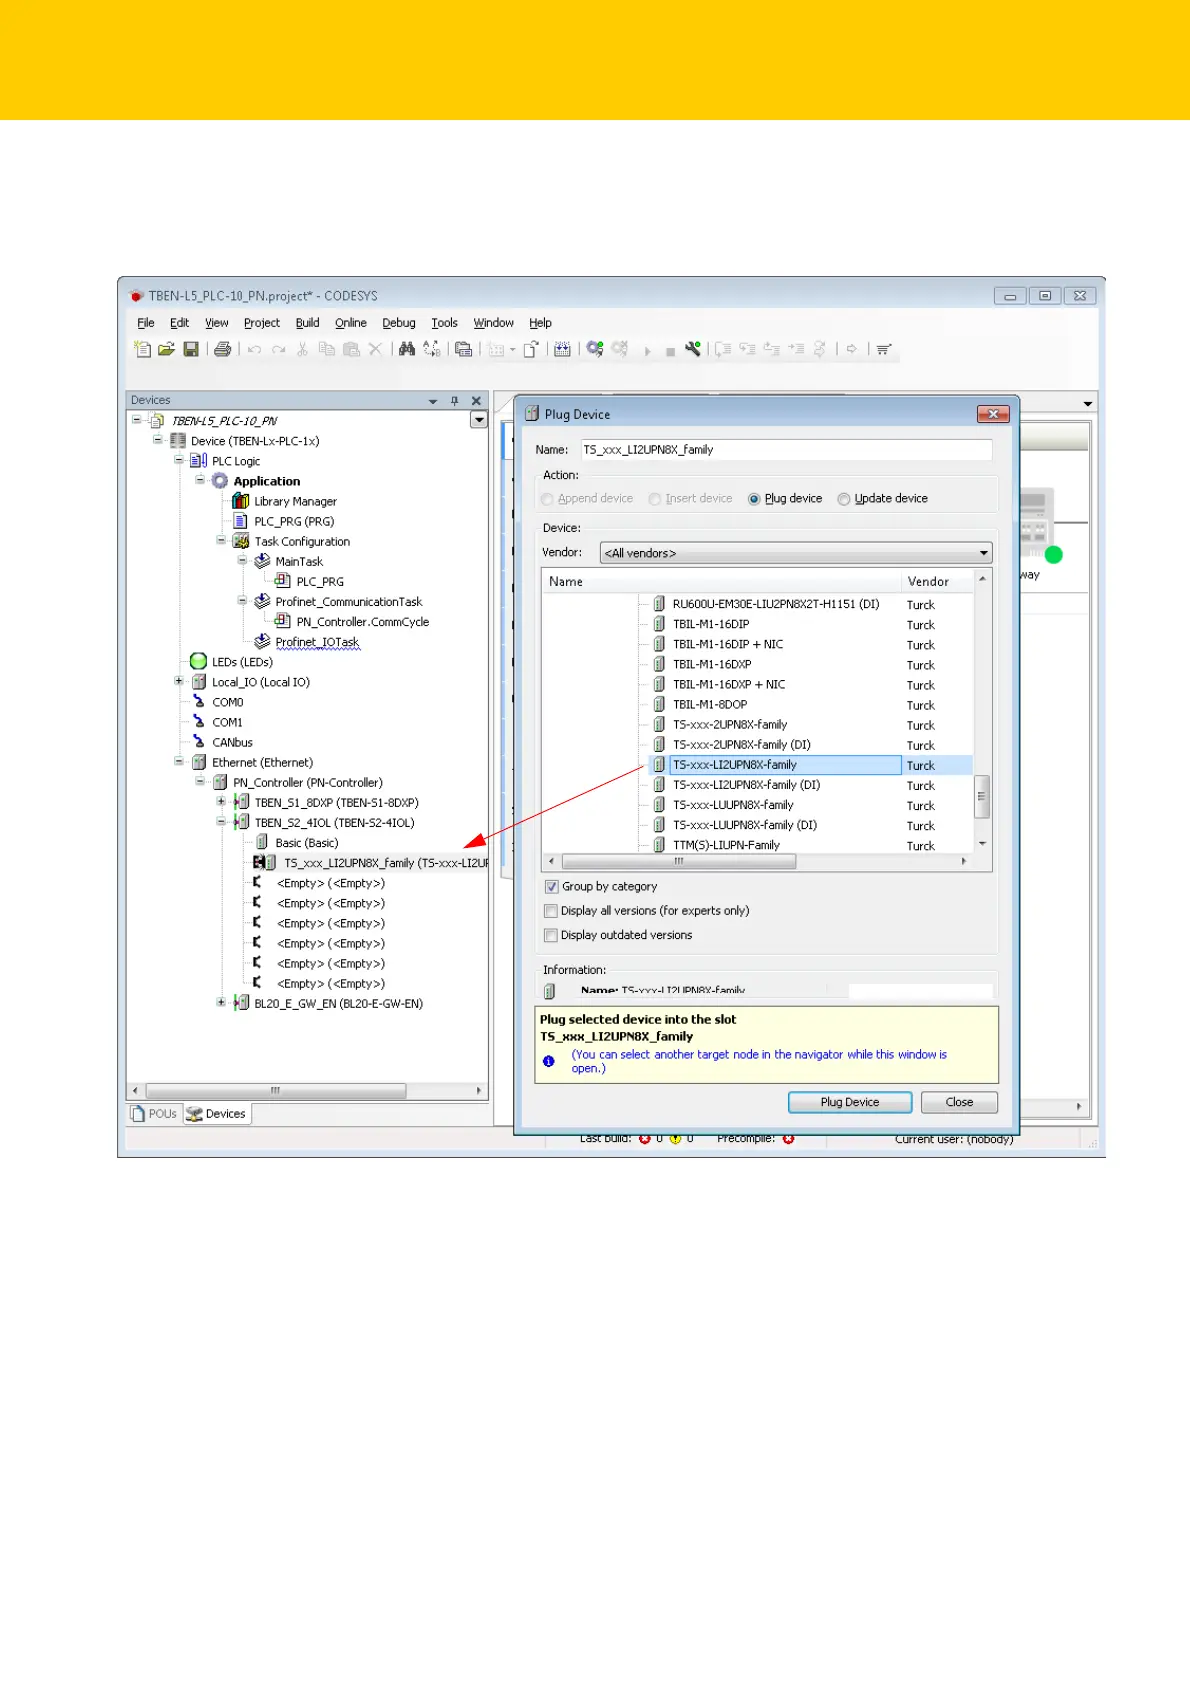Click the Start play arrow in toolbar
The width and height of the screenshot is (1190, 1684).
pos(648,351)
